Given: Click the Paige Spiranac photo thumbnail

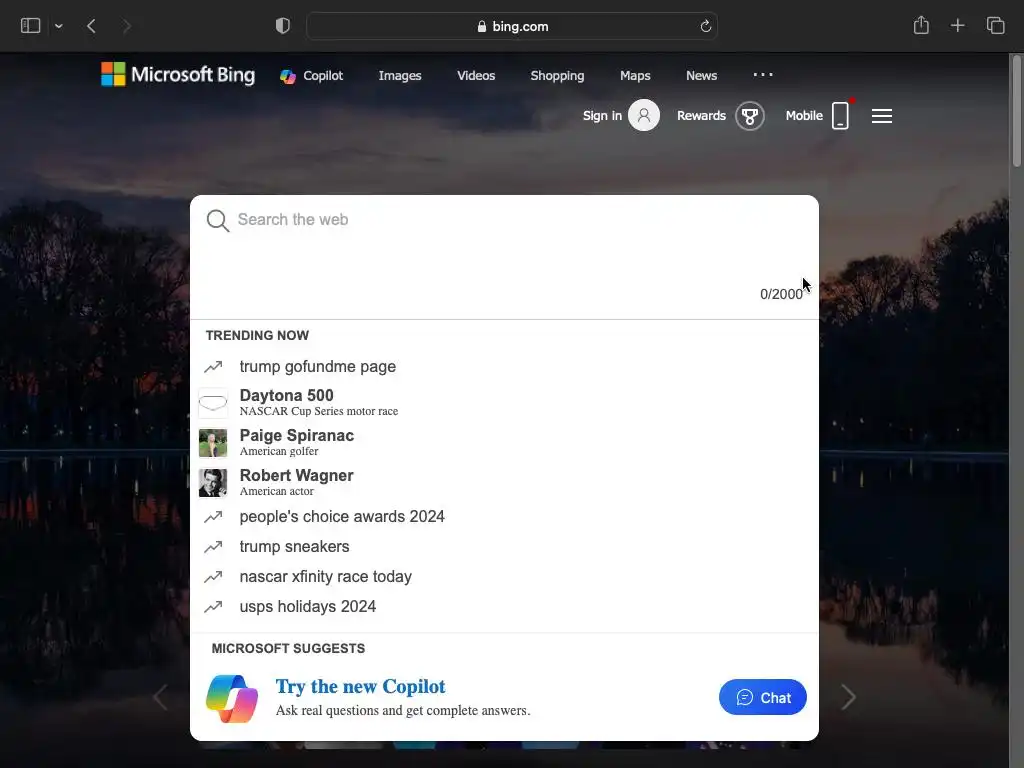Looking at the screenshot, I should (213, 443).
